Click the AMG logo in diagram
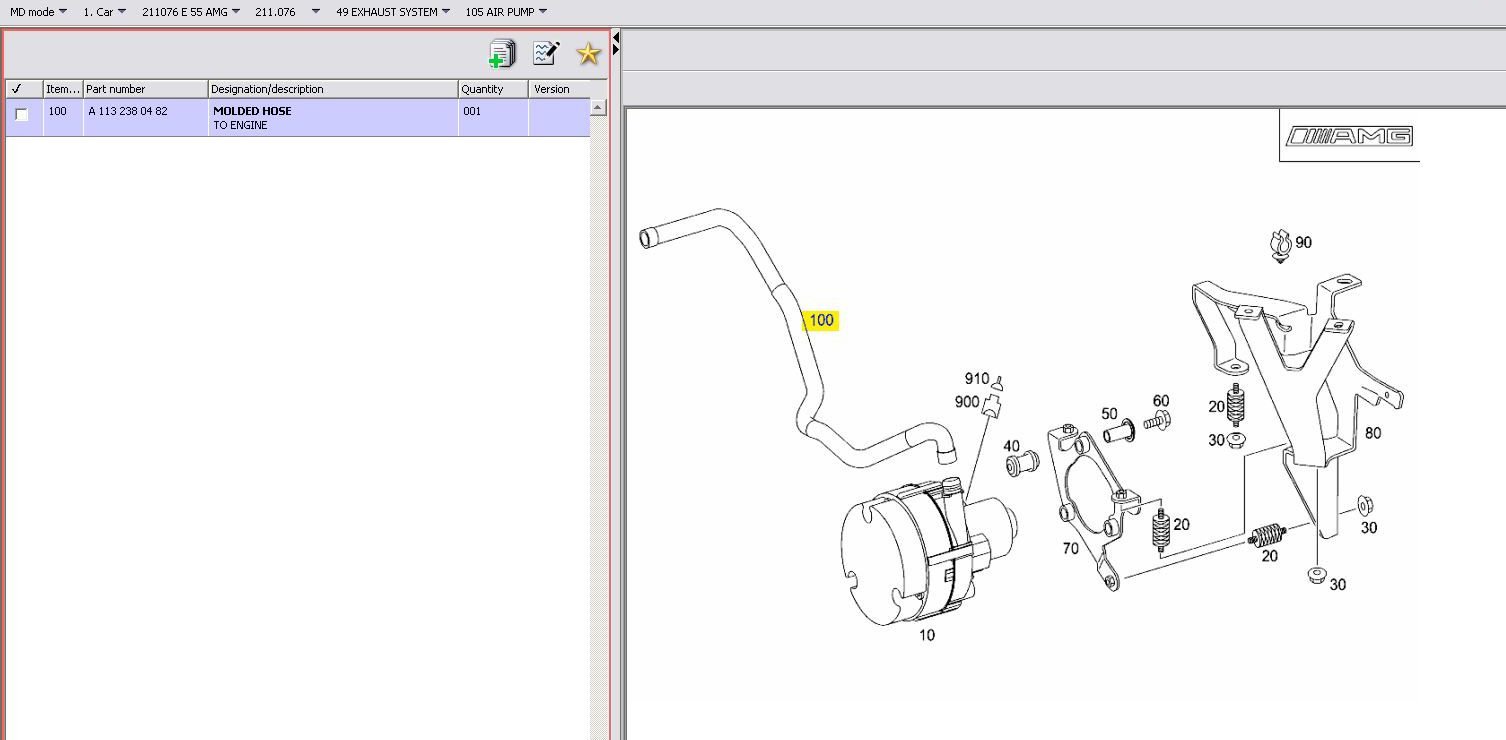The width and height of the screenshot is (1506, 740). pos(1349,136)
